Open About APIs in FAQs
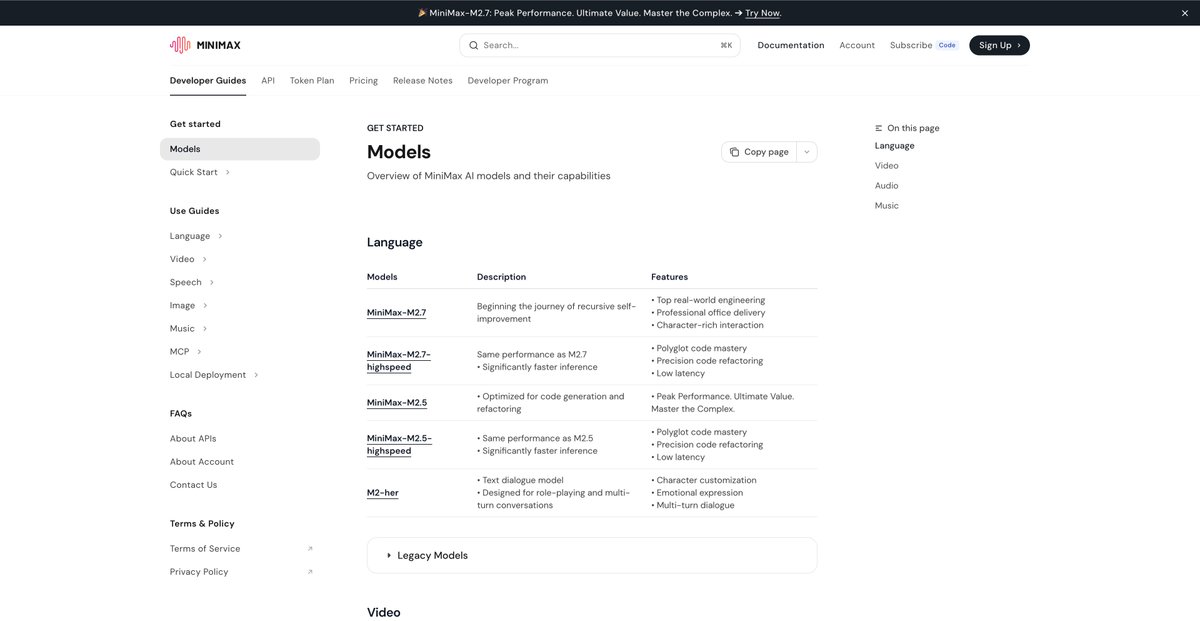This screenshot has width=1200, height=621. [193, 439]
